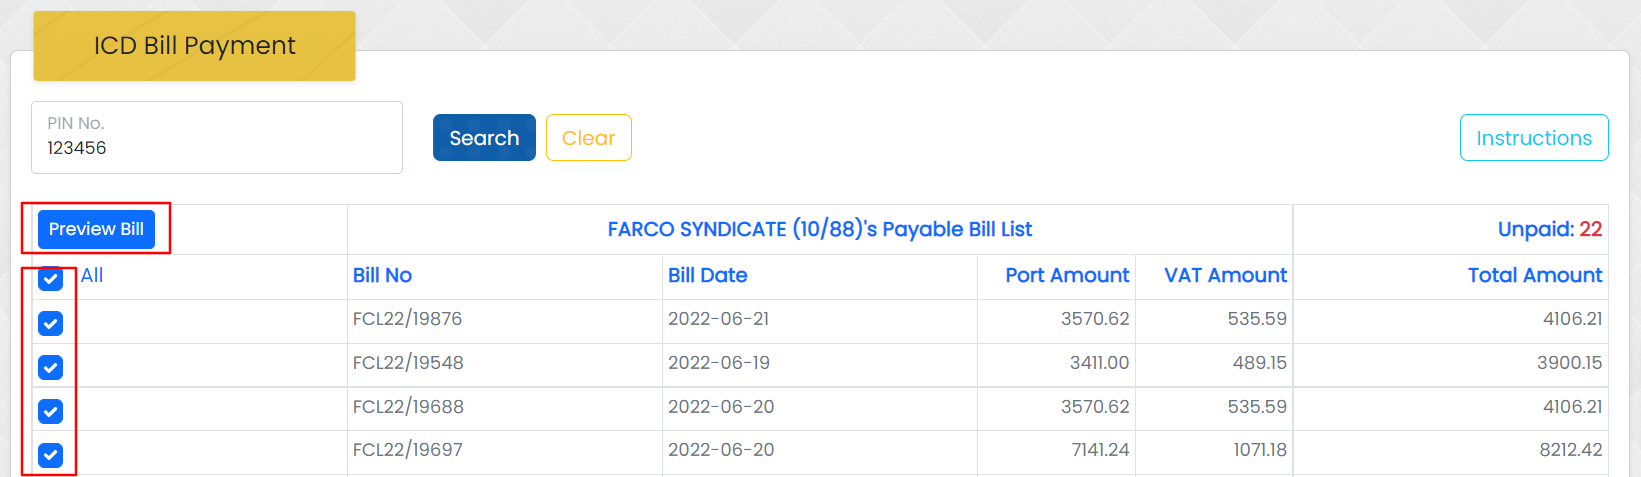Uncheck bill FCL22/19548 checkbox
Viewport: 1641px width, 477px height.
(x=51, y=367)
